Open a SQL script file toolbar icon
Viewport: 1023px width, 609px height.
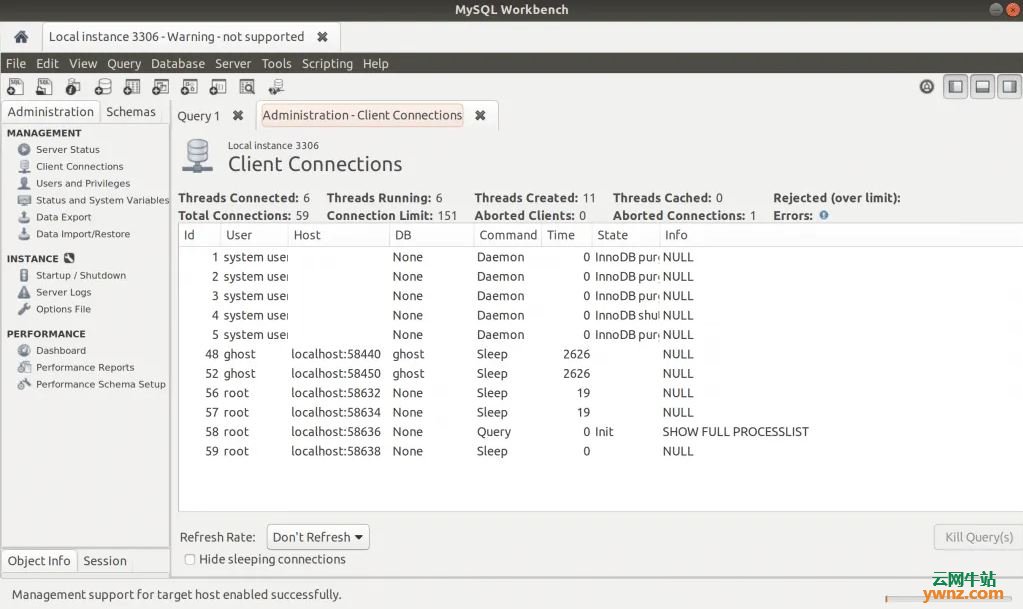point(44,87)
